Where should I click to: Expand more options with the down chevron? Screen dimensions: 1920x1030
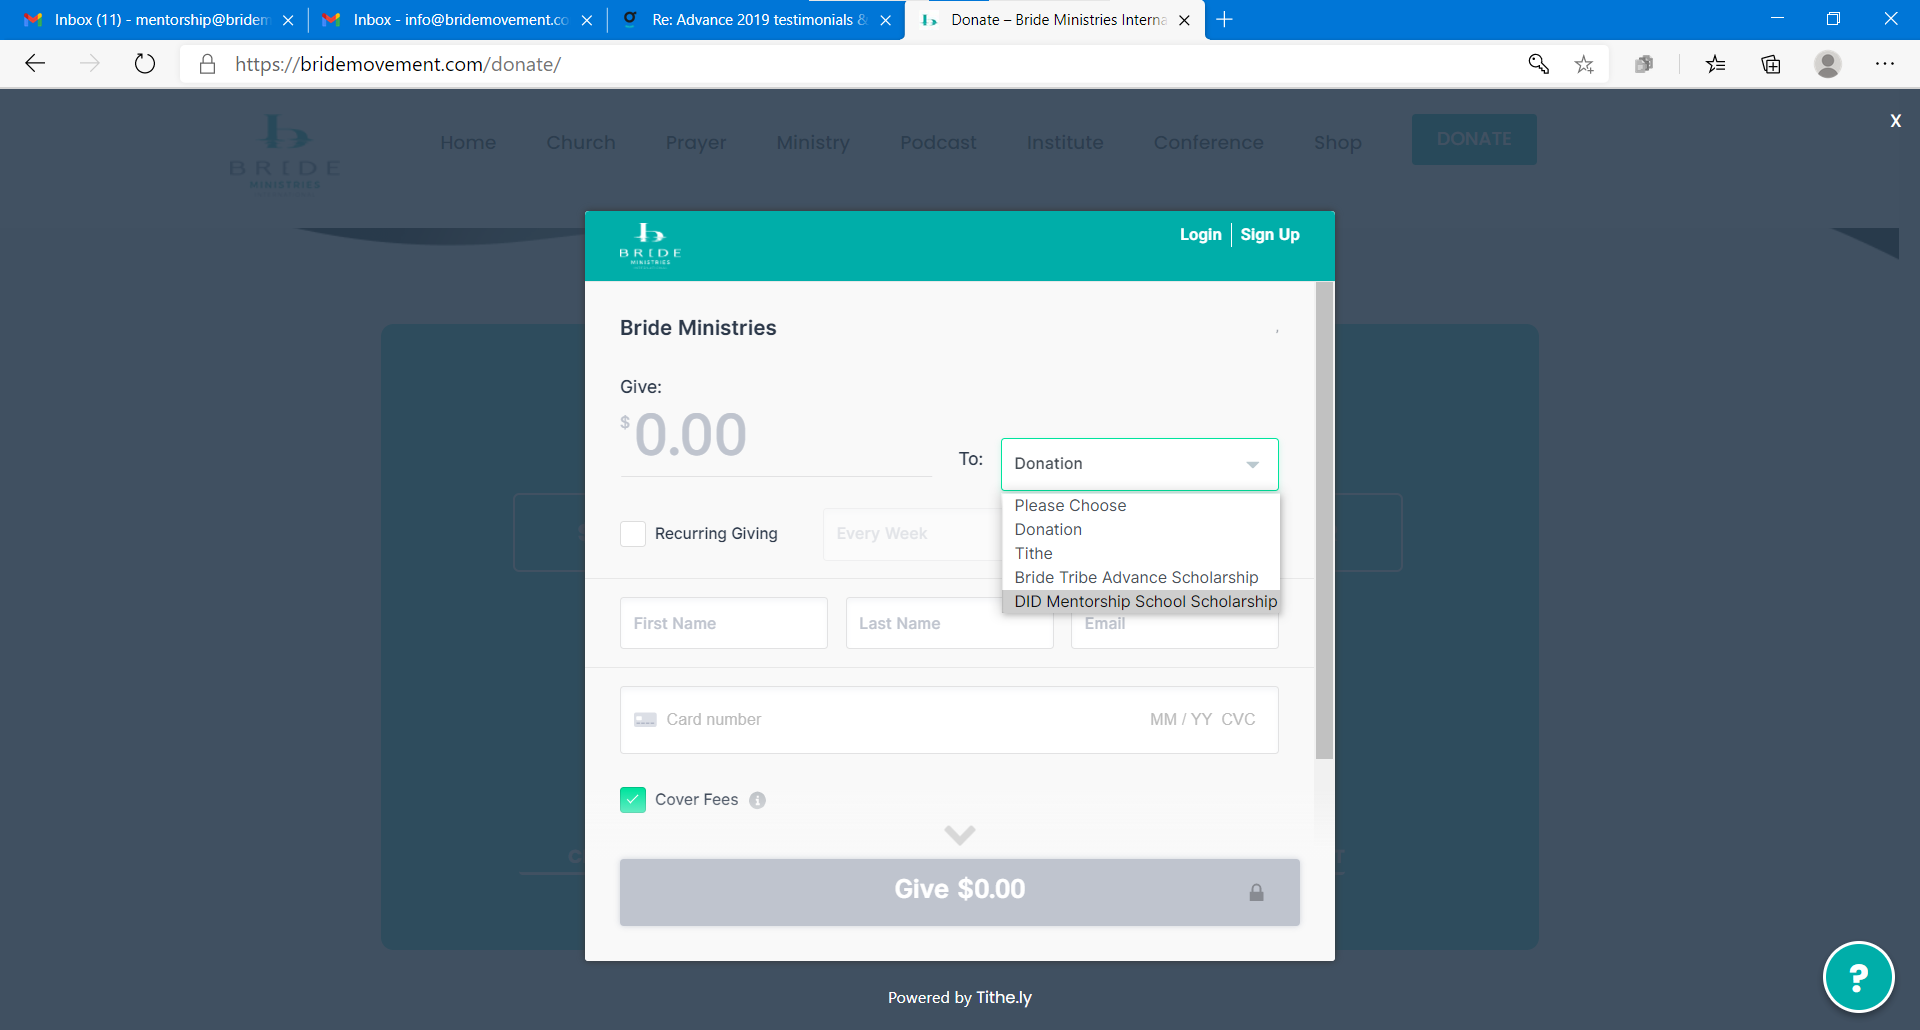pyautogui.click(x=959, y=835)
